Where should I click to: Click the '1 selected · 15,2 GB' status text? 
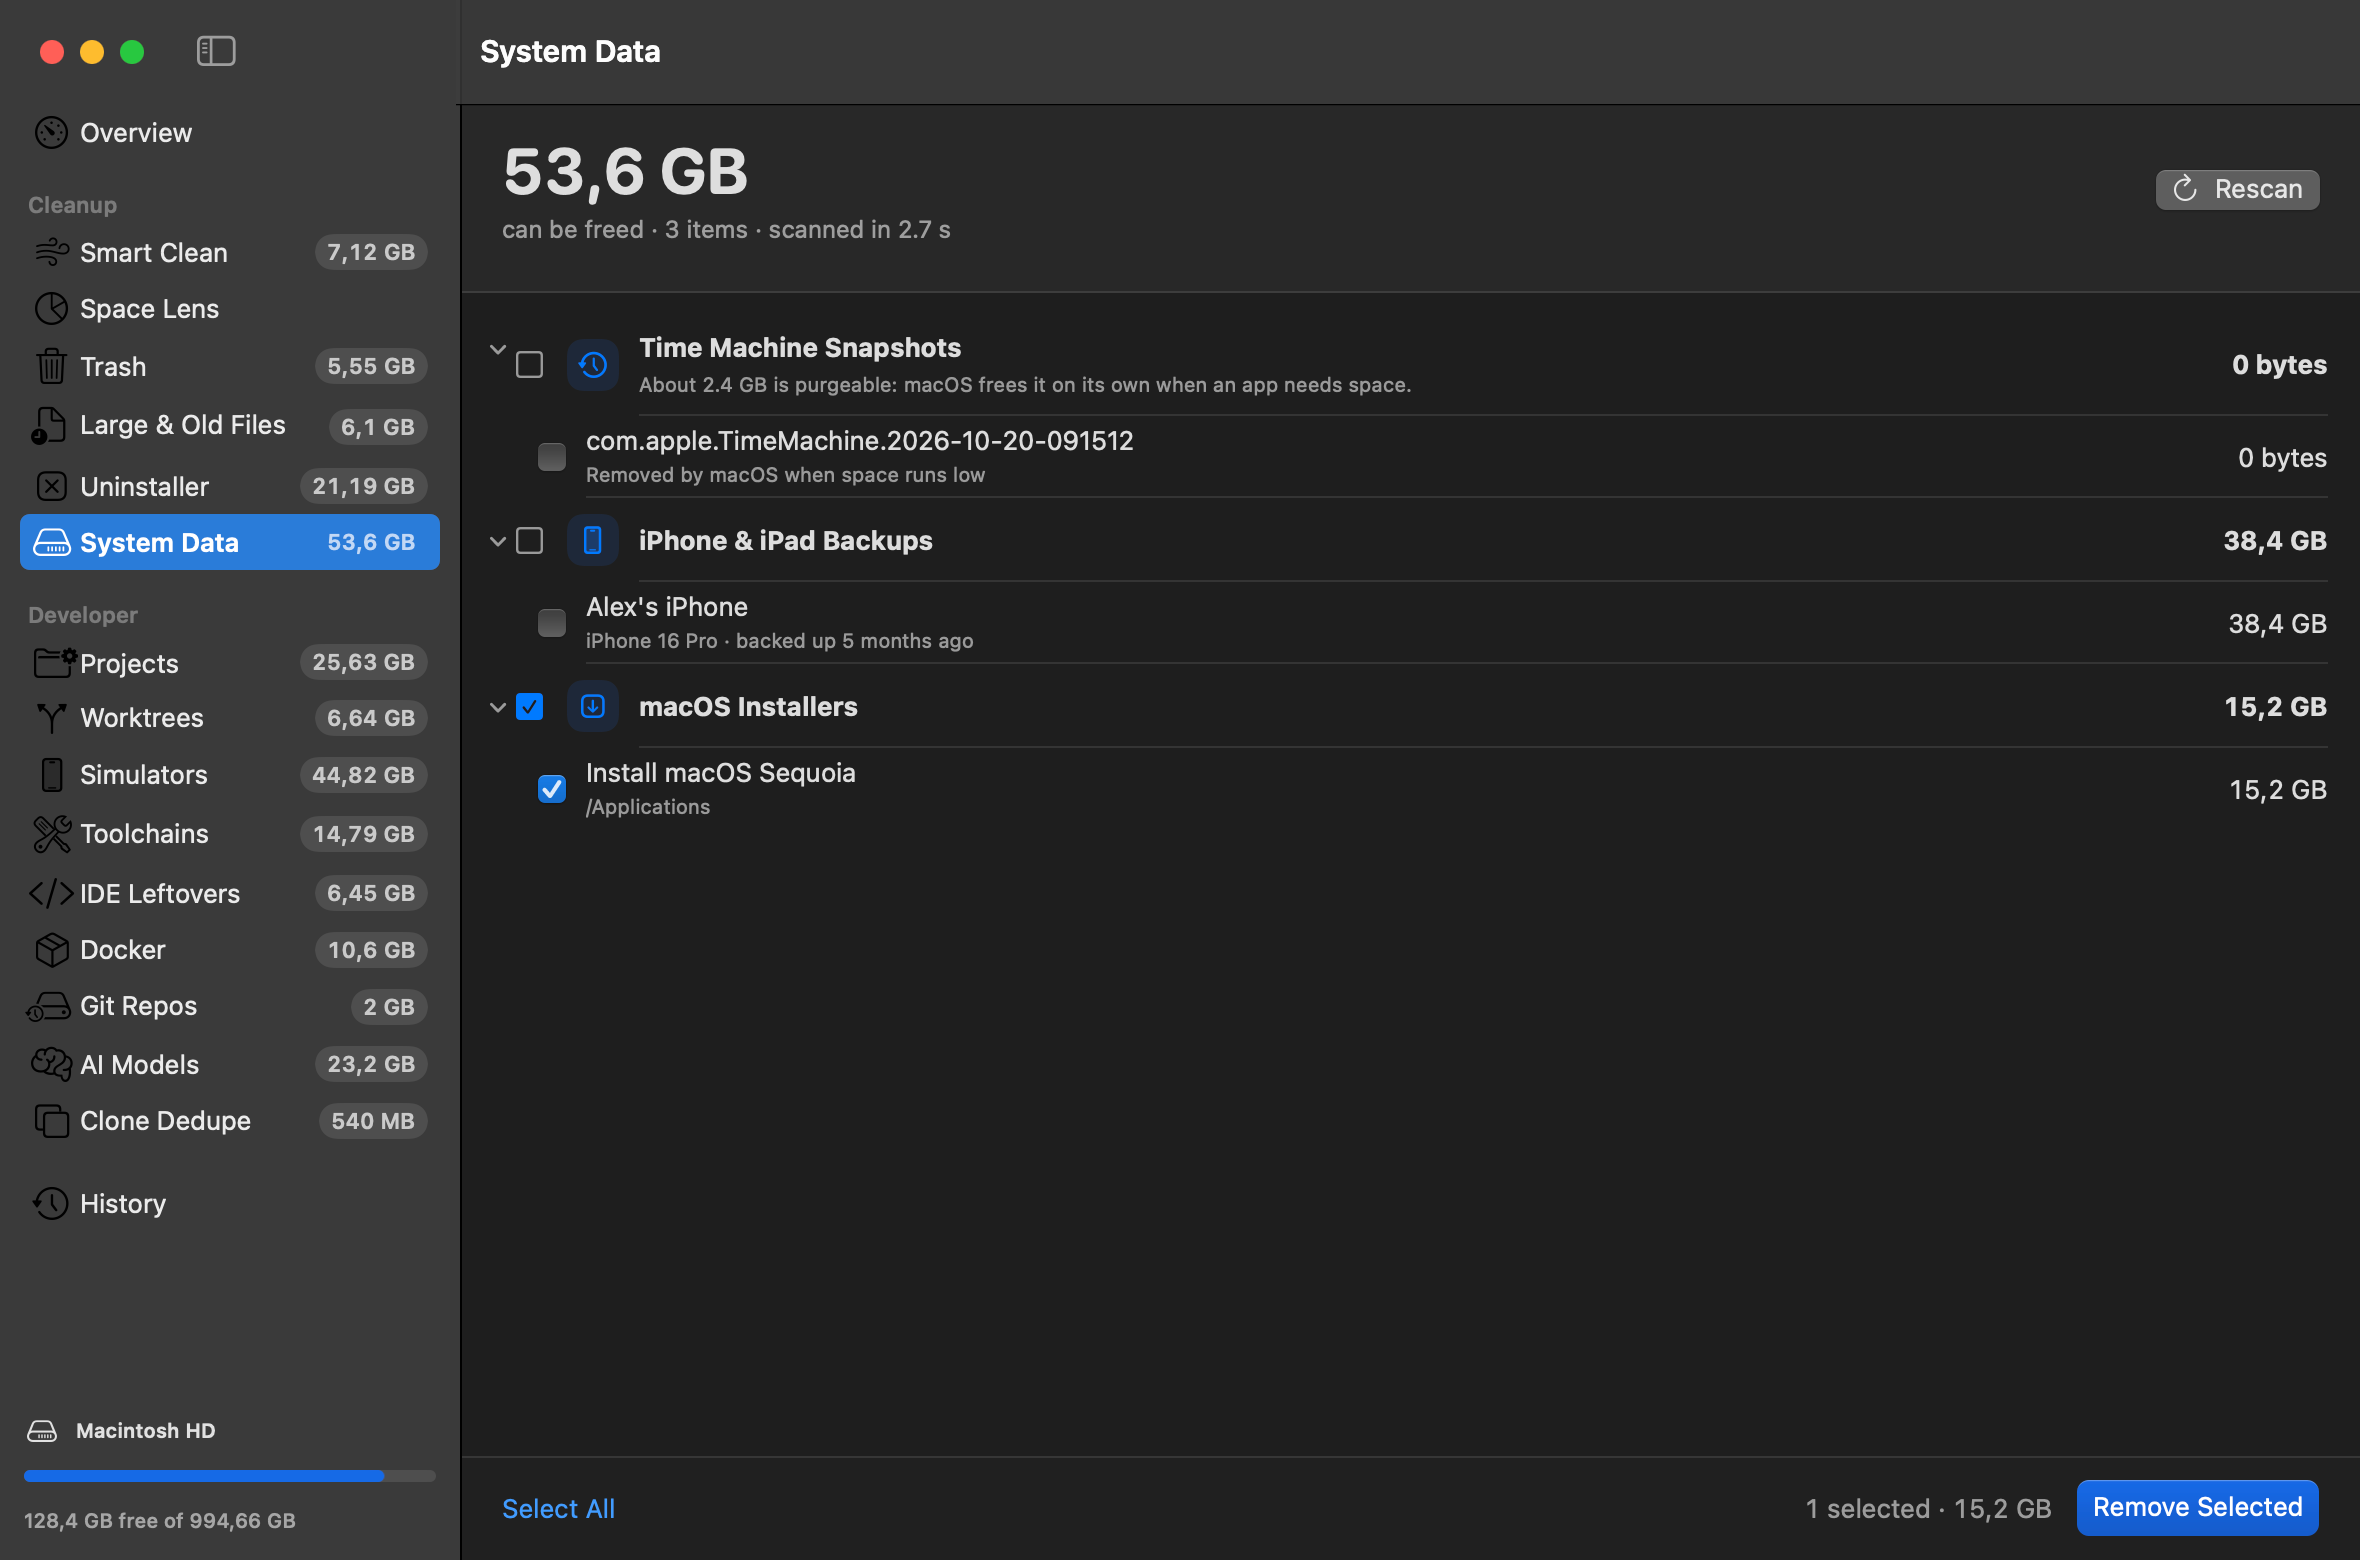(x=1928, y=1508)
